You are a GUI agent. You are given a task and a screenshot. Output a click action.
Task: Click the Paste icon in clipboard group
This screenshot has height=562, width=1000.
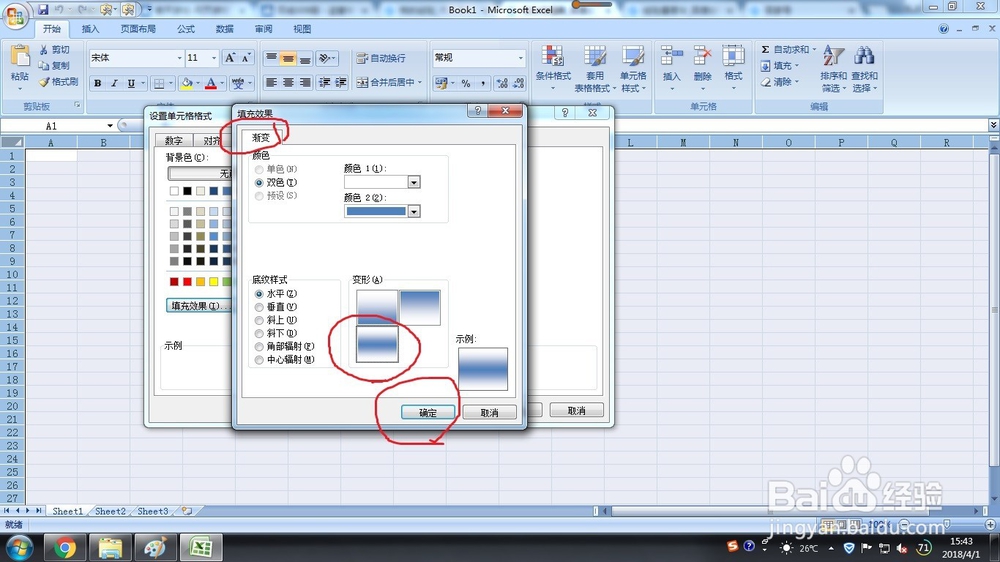20,57
